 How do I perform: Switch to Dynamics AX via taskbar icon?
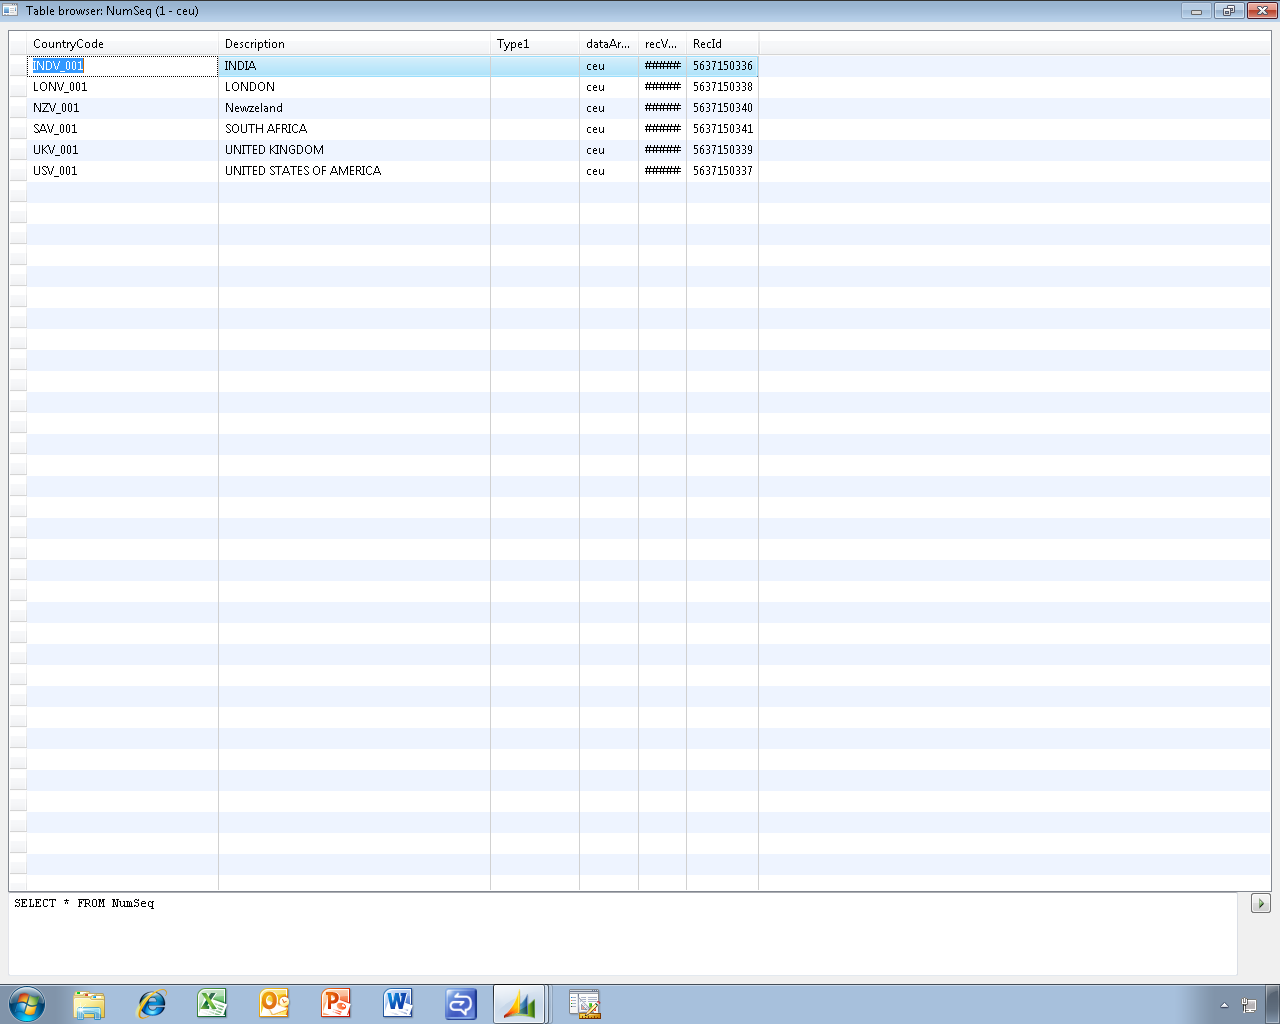pyautogui.click(x=520, y=1003)
